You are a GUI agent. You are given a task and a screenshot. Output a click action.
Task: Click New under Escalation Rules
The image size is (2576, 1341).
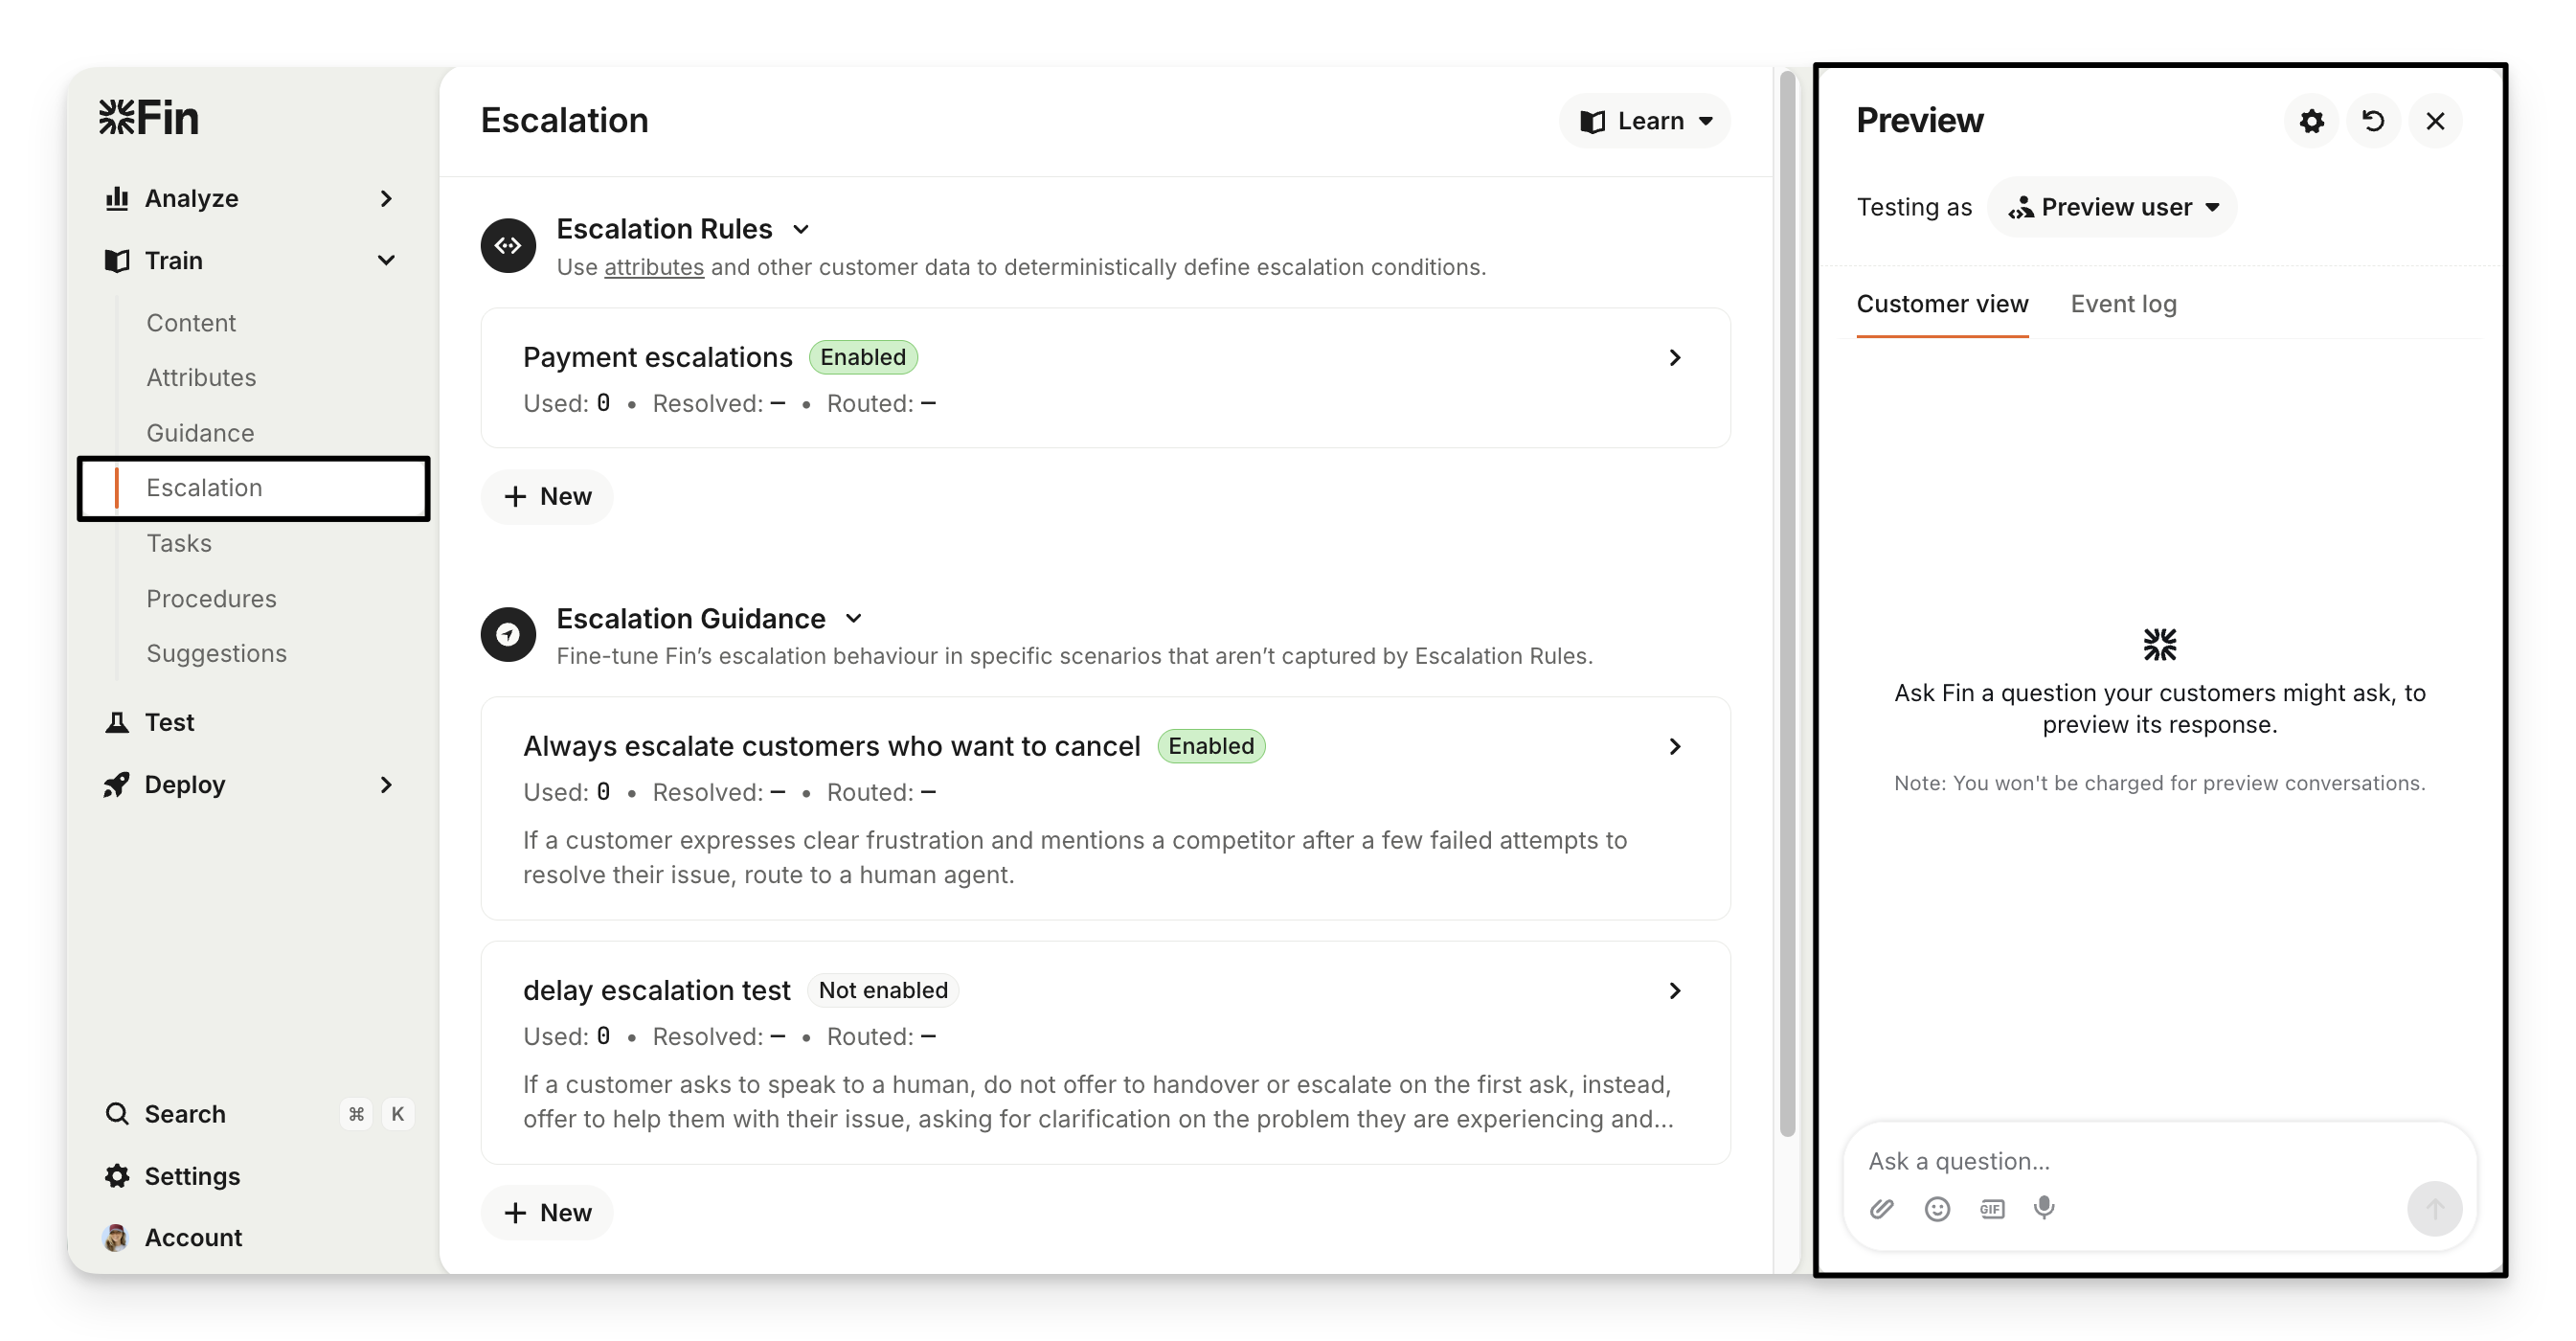(x=547, y=496)
